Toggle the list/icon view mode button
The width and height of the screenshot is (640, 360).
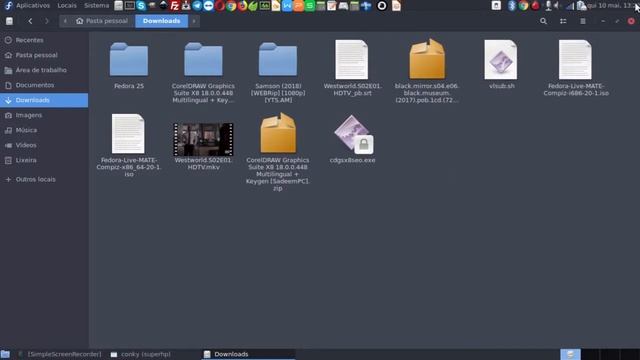coord(563,21)
